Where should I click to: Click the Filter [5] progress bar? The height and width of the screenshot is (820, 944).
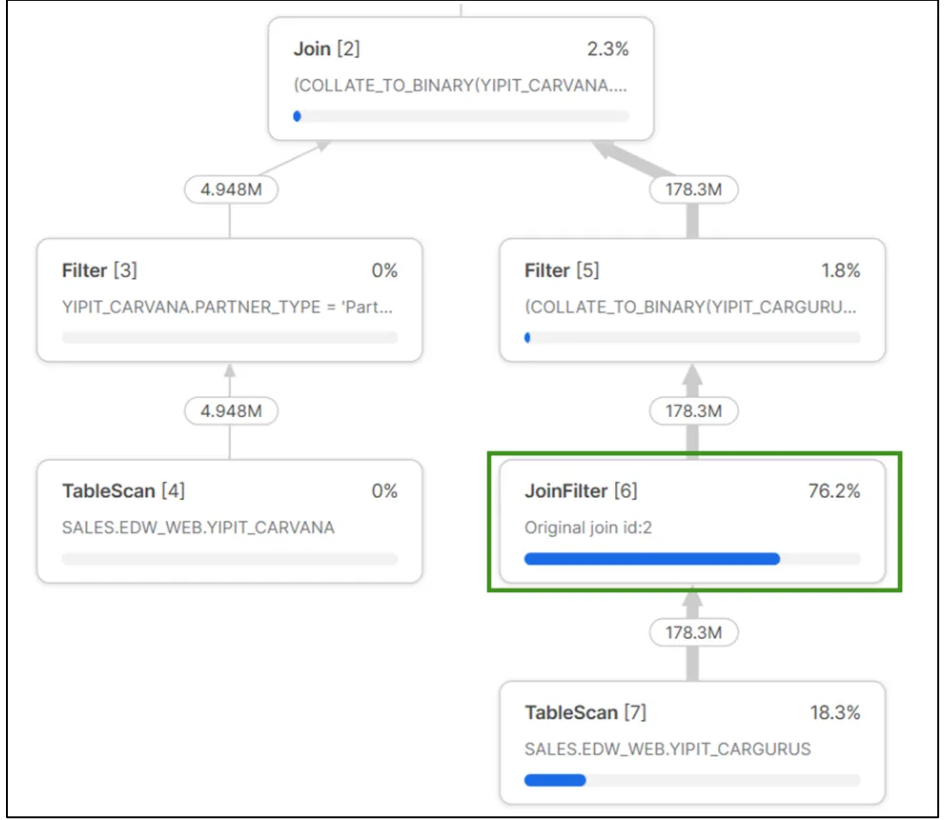691,338
